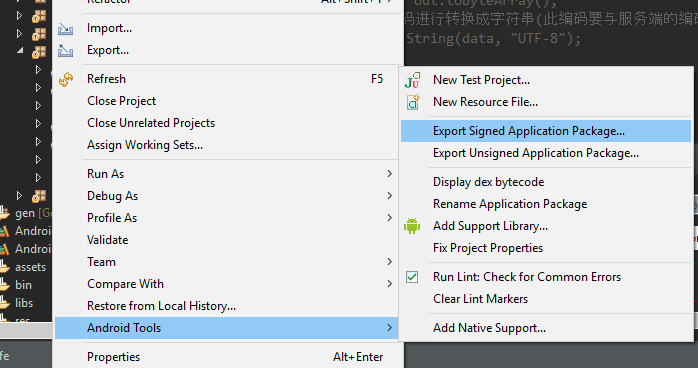The width and height of the screenshot is (698, 368).
Task: Select Validate from the context menu
Action: coord(108,240)
